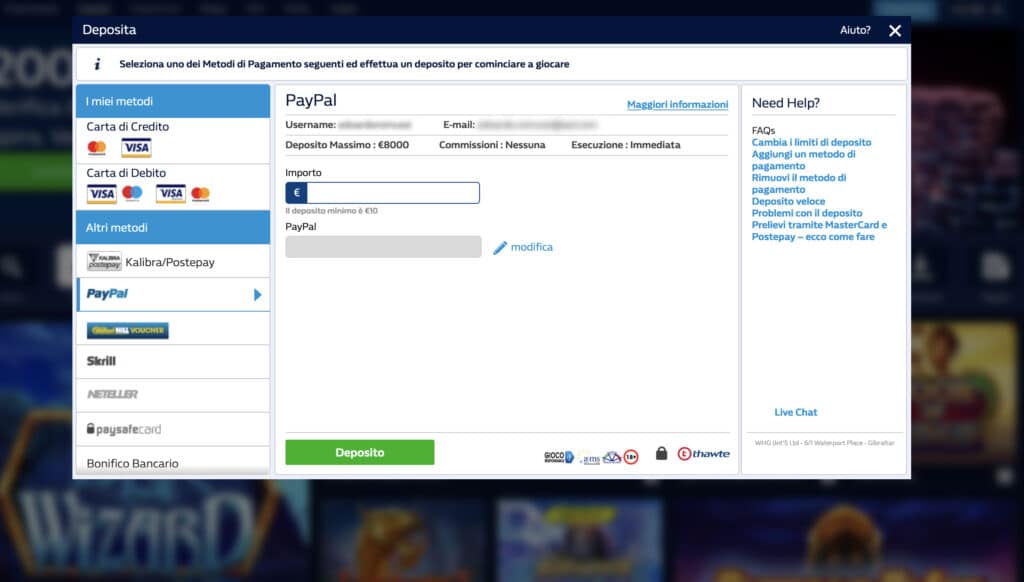This screenshot has height=582, width=1024.
Task: Choose the William Hill Voucher method
Action: tap(128, 331)
